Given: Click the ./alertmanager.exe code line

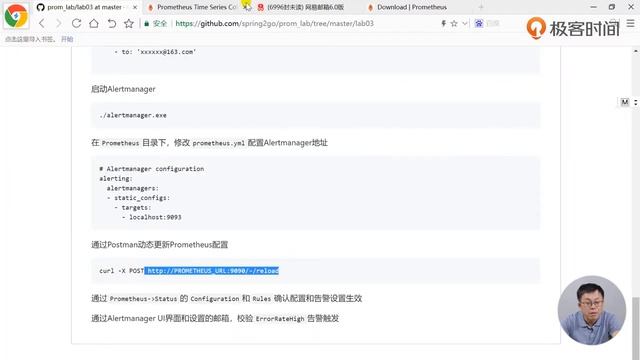Looking at the screenshot, I should tap(133, 115).
